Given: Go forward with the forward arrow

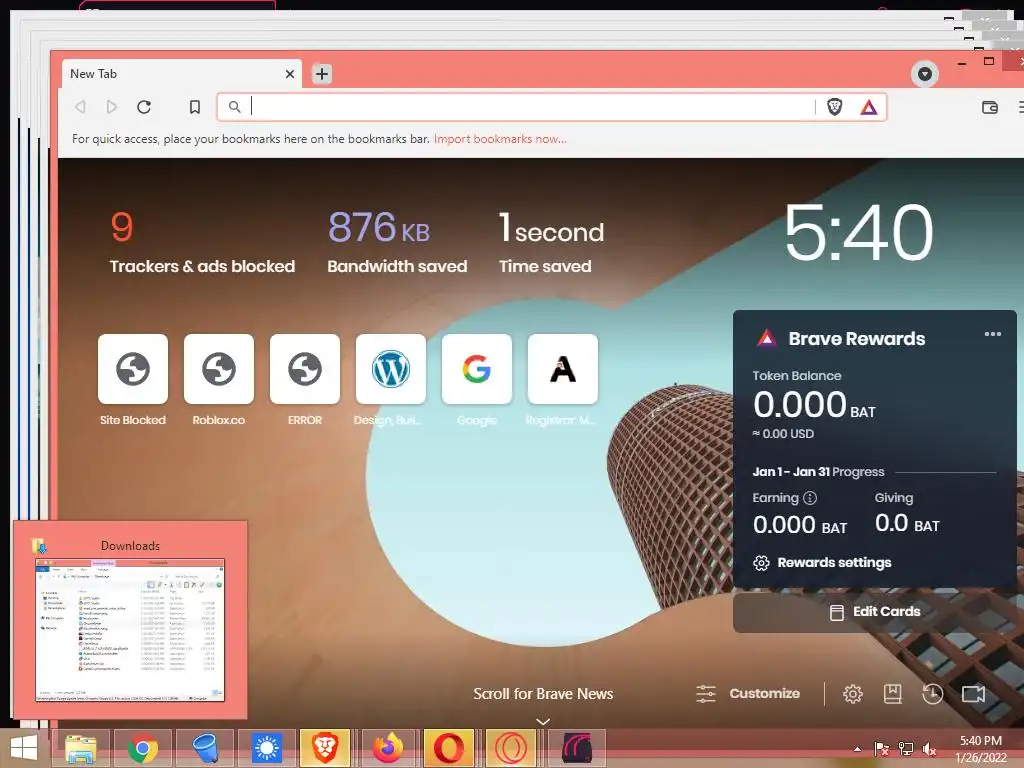Looking at the screenshot, I should [x=112, y=106].
